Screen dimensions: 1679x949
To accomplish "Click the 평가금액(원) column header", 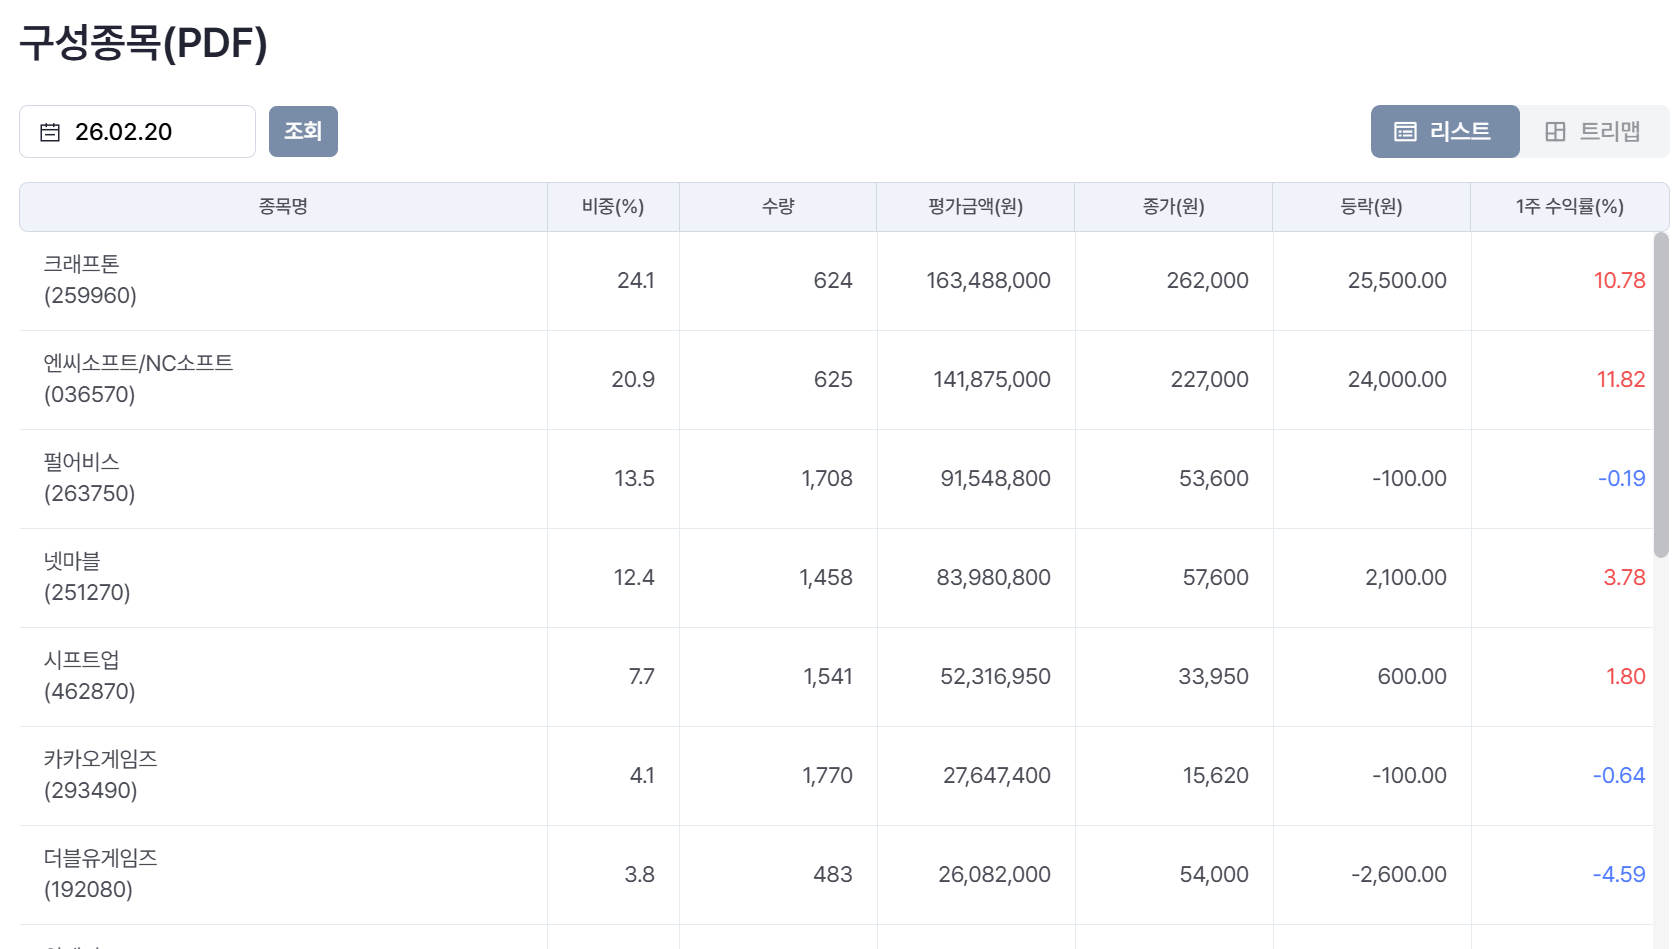I will coord(976,207).
